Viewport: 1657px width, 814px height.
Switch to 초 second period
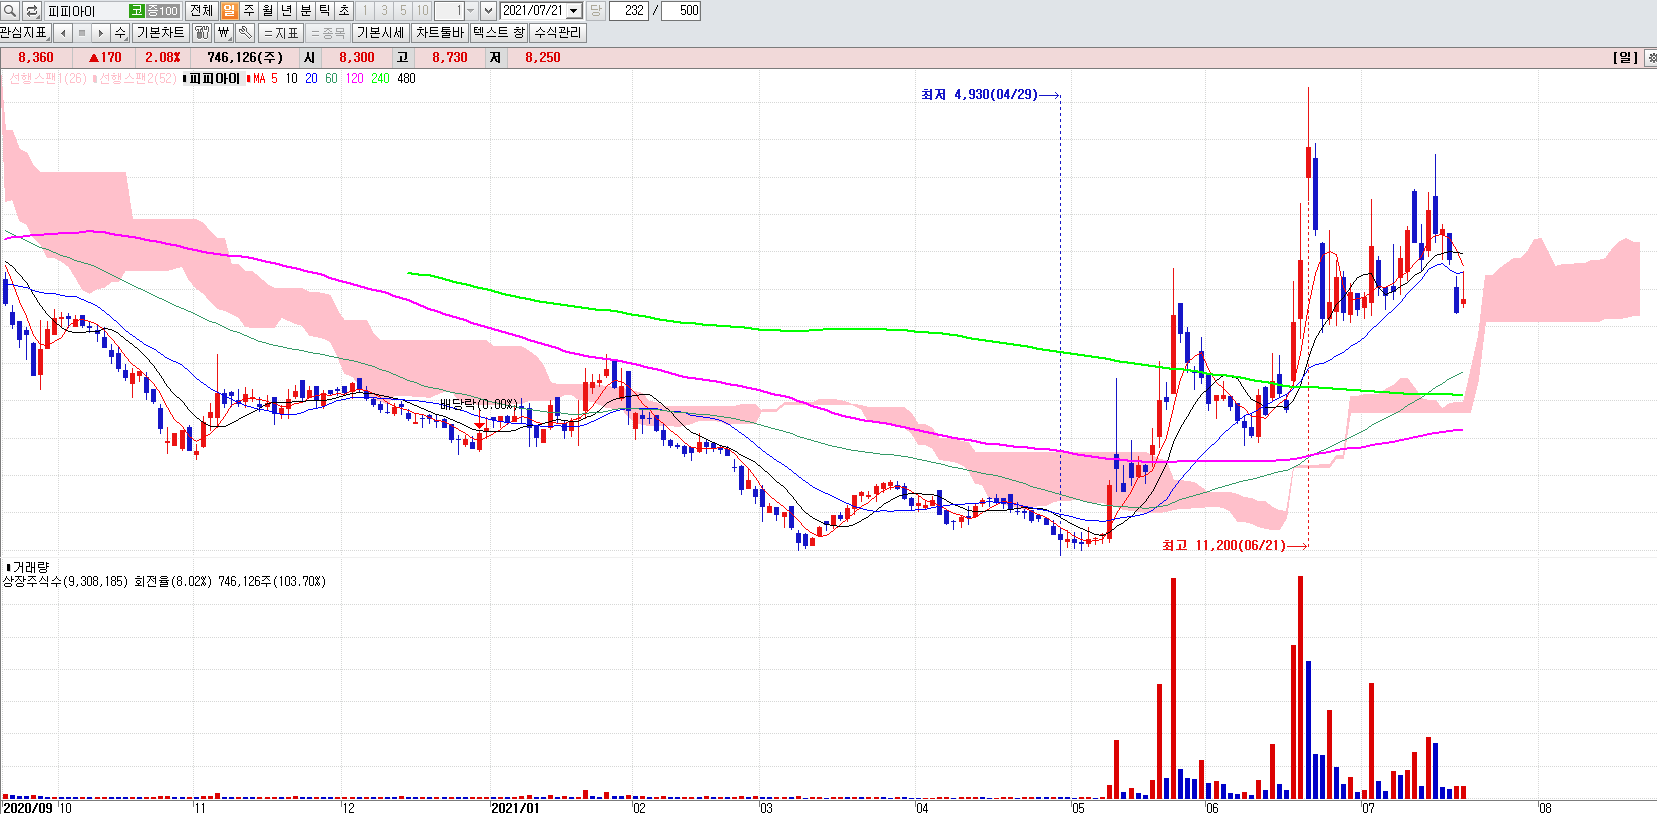344,10
